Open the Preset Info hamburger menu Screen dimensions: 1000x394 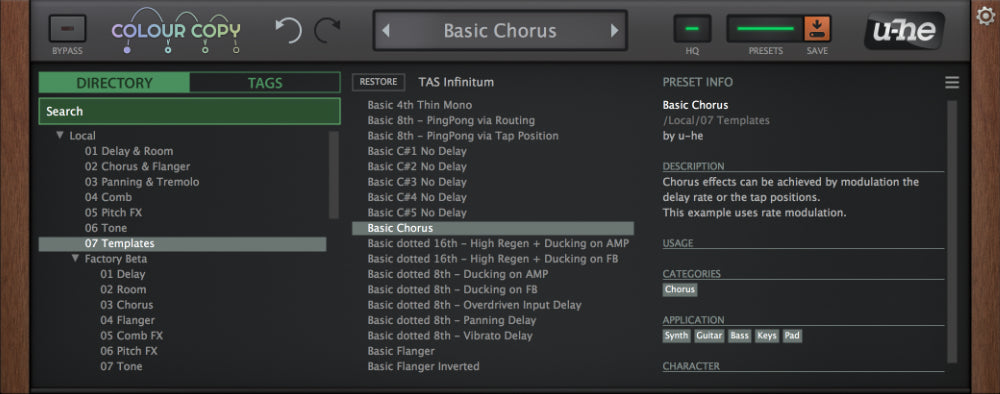(x=952, y=82)
